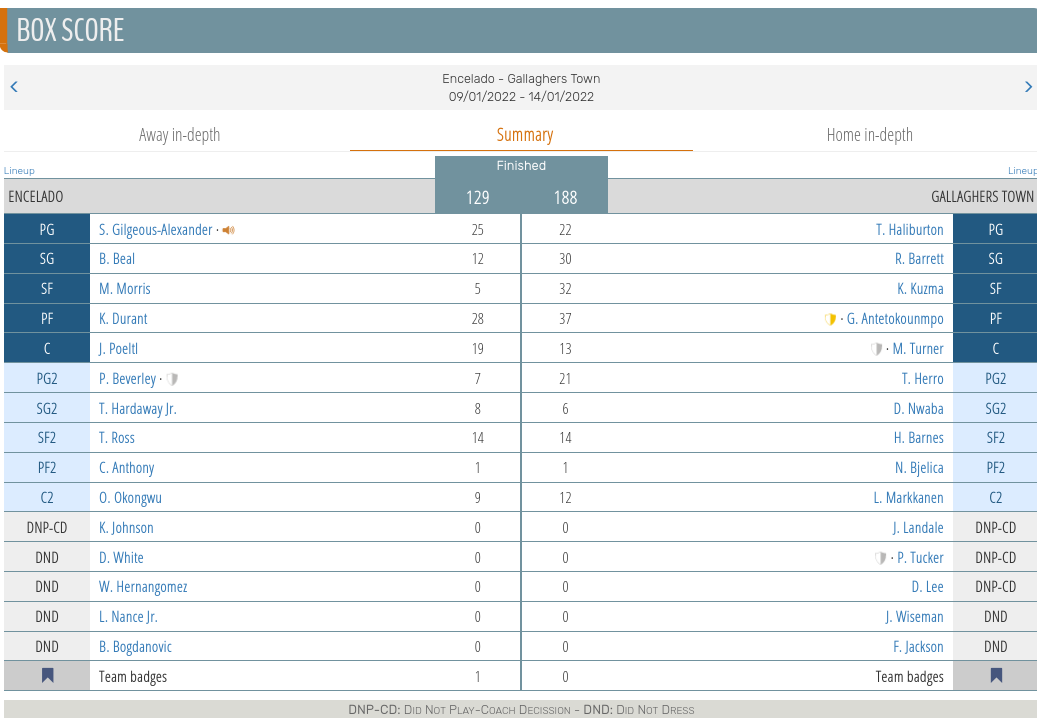Open T. Hardaway Jr. player link
This screenshot has width=1037, height=727.
point(138,409)
